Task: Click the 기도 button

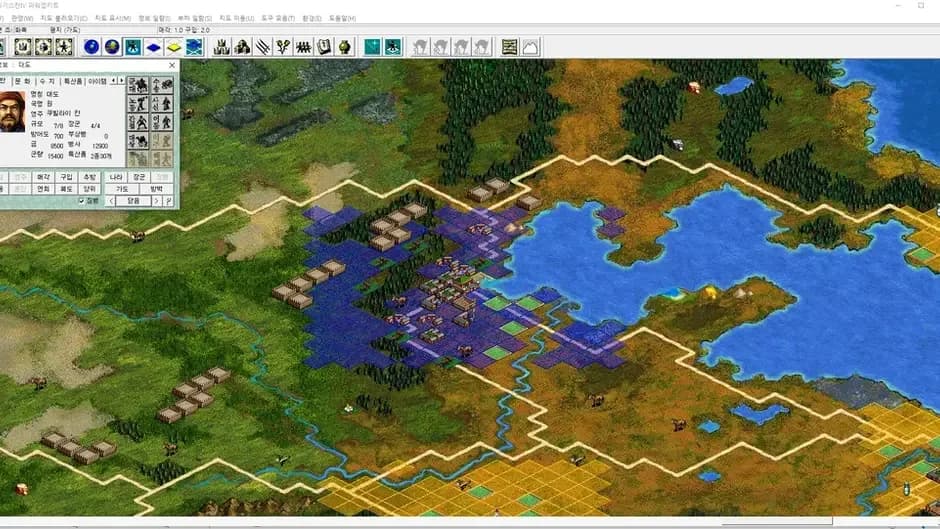Action: pyautogui.click(x=122, y=189)
